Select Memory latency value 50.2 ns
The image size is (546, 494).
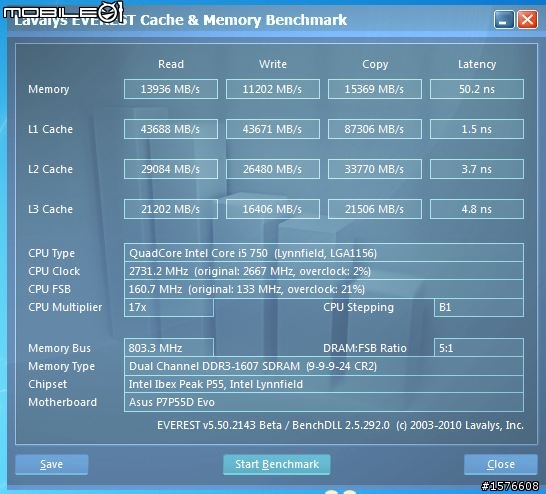click(477, 89)
